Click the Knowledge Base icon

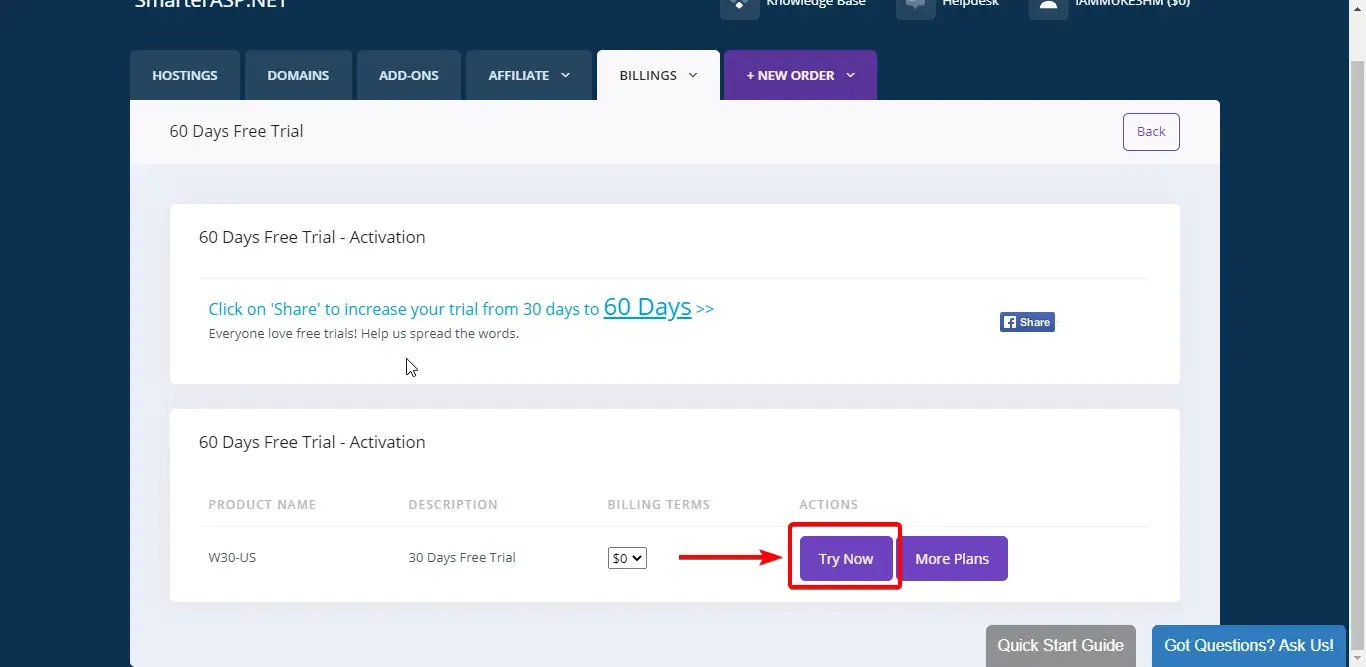click(739, 6)
